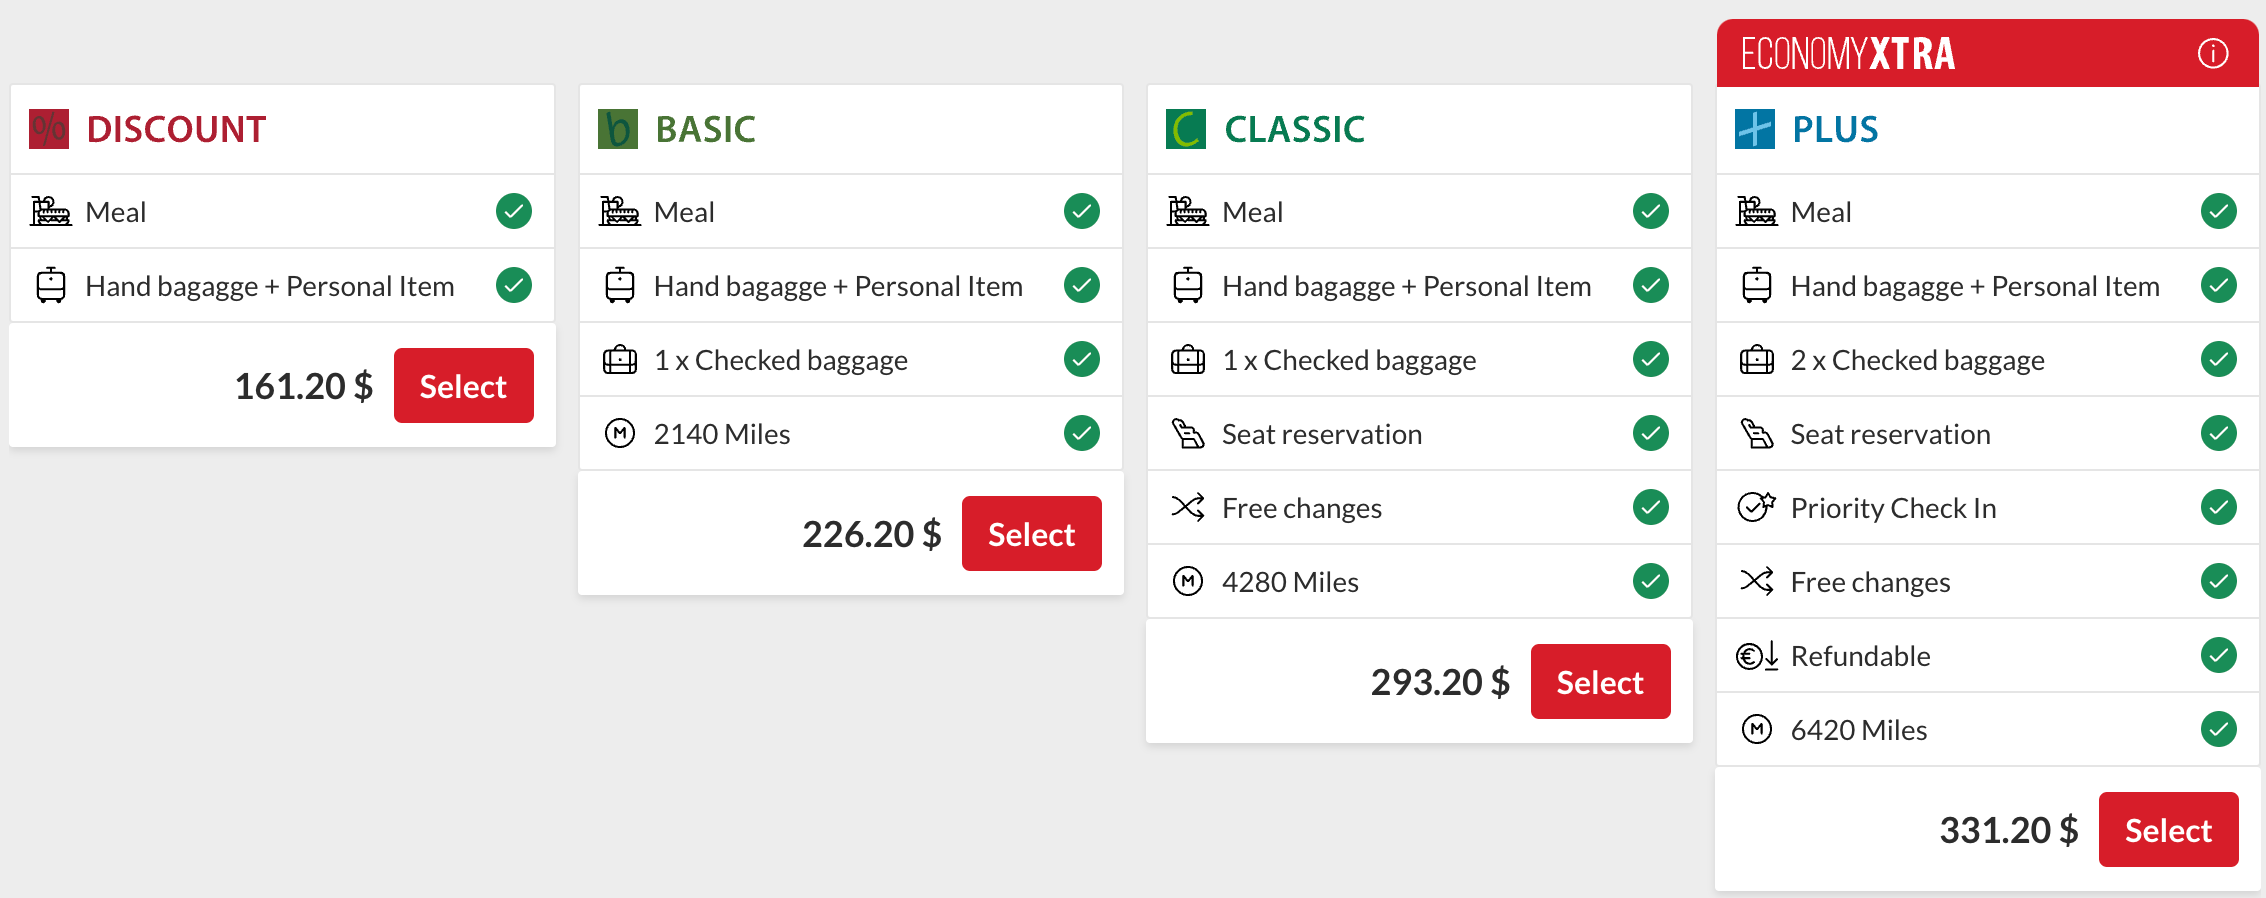Click the Seat reservation icon in Classic
This screenshot has height=898, width=2266.
[x=1187, y=434]
